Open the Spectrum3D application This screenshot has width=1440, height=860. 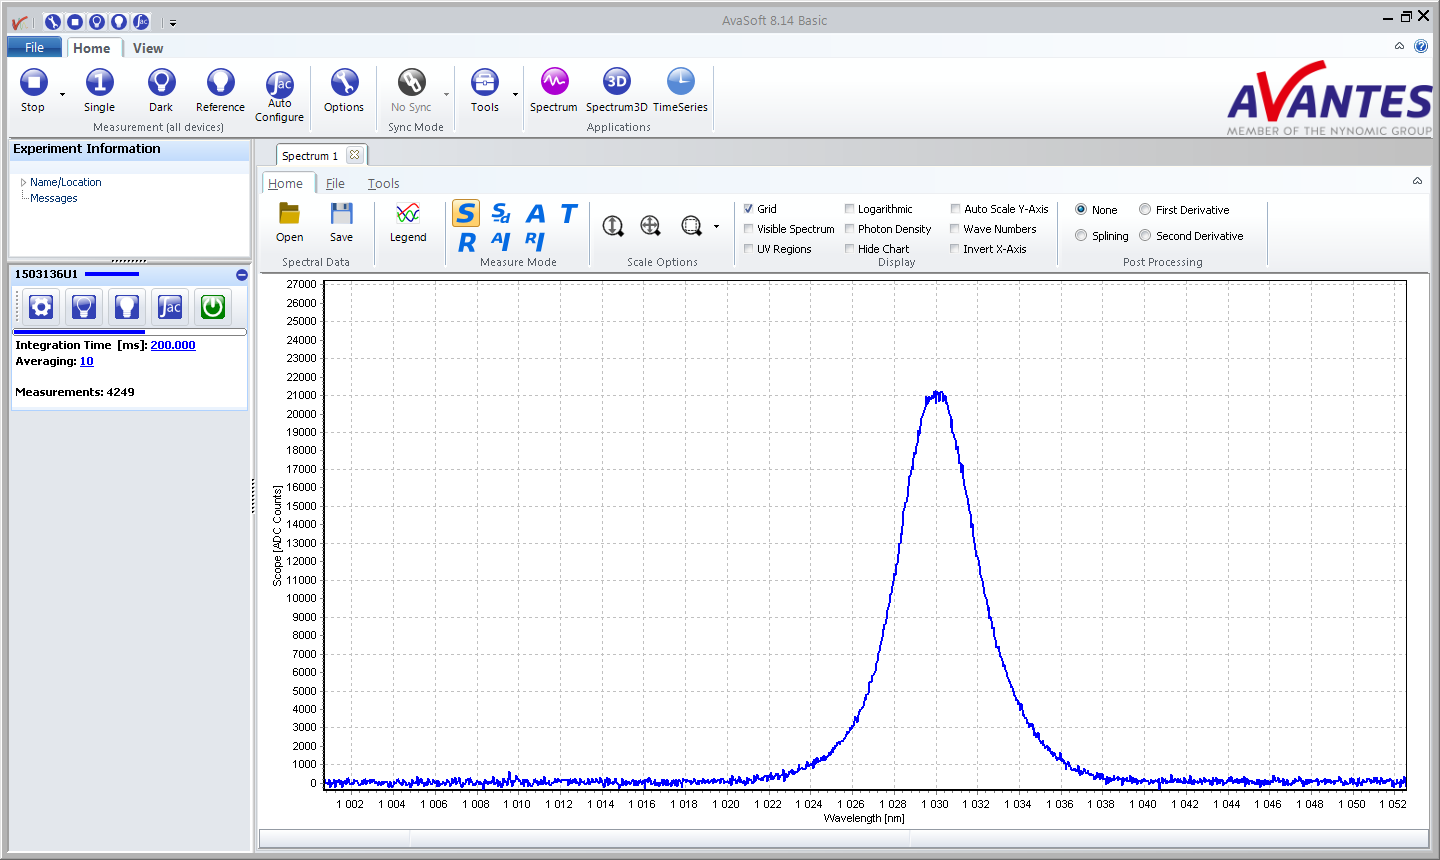[616, 83]
